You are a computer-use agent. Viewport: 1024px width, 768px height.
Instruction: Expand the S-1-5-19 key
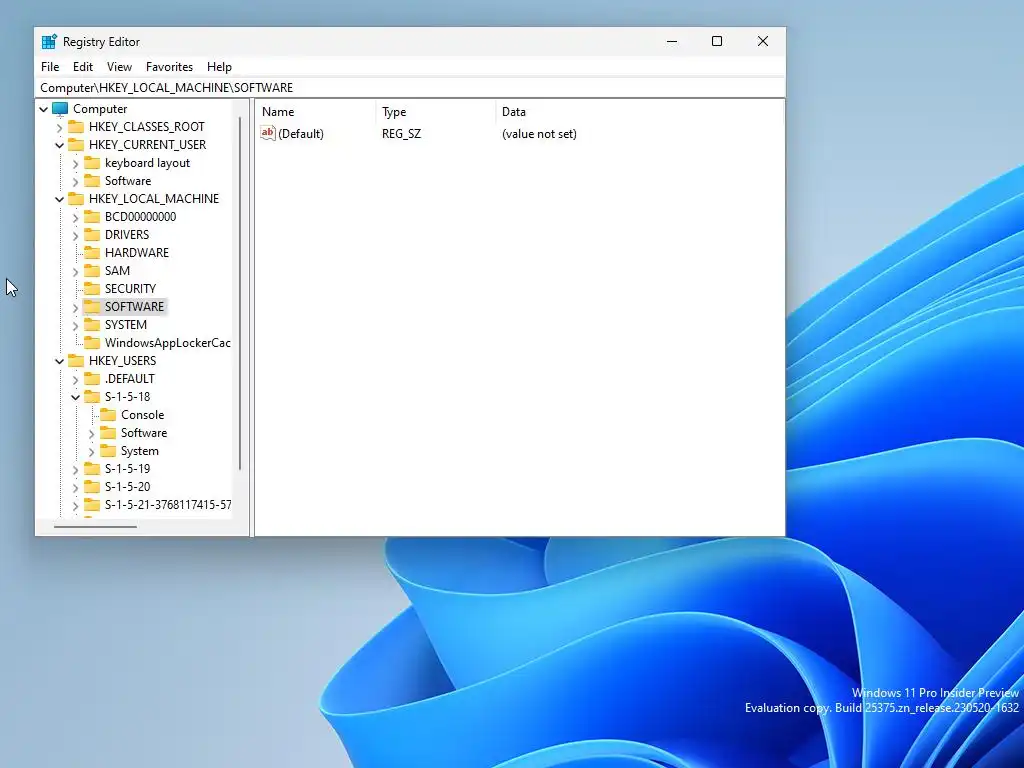click(75, 470)
